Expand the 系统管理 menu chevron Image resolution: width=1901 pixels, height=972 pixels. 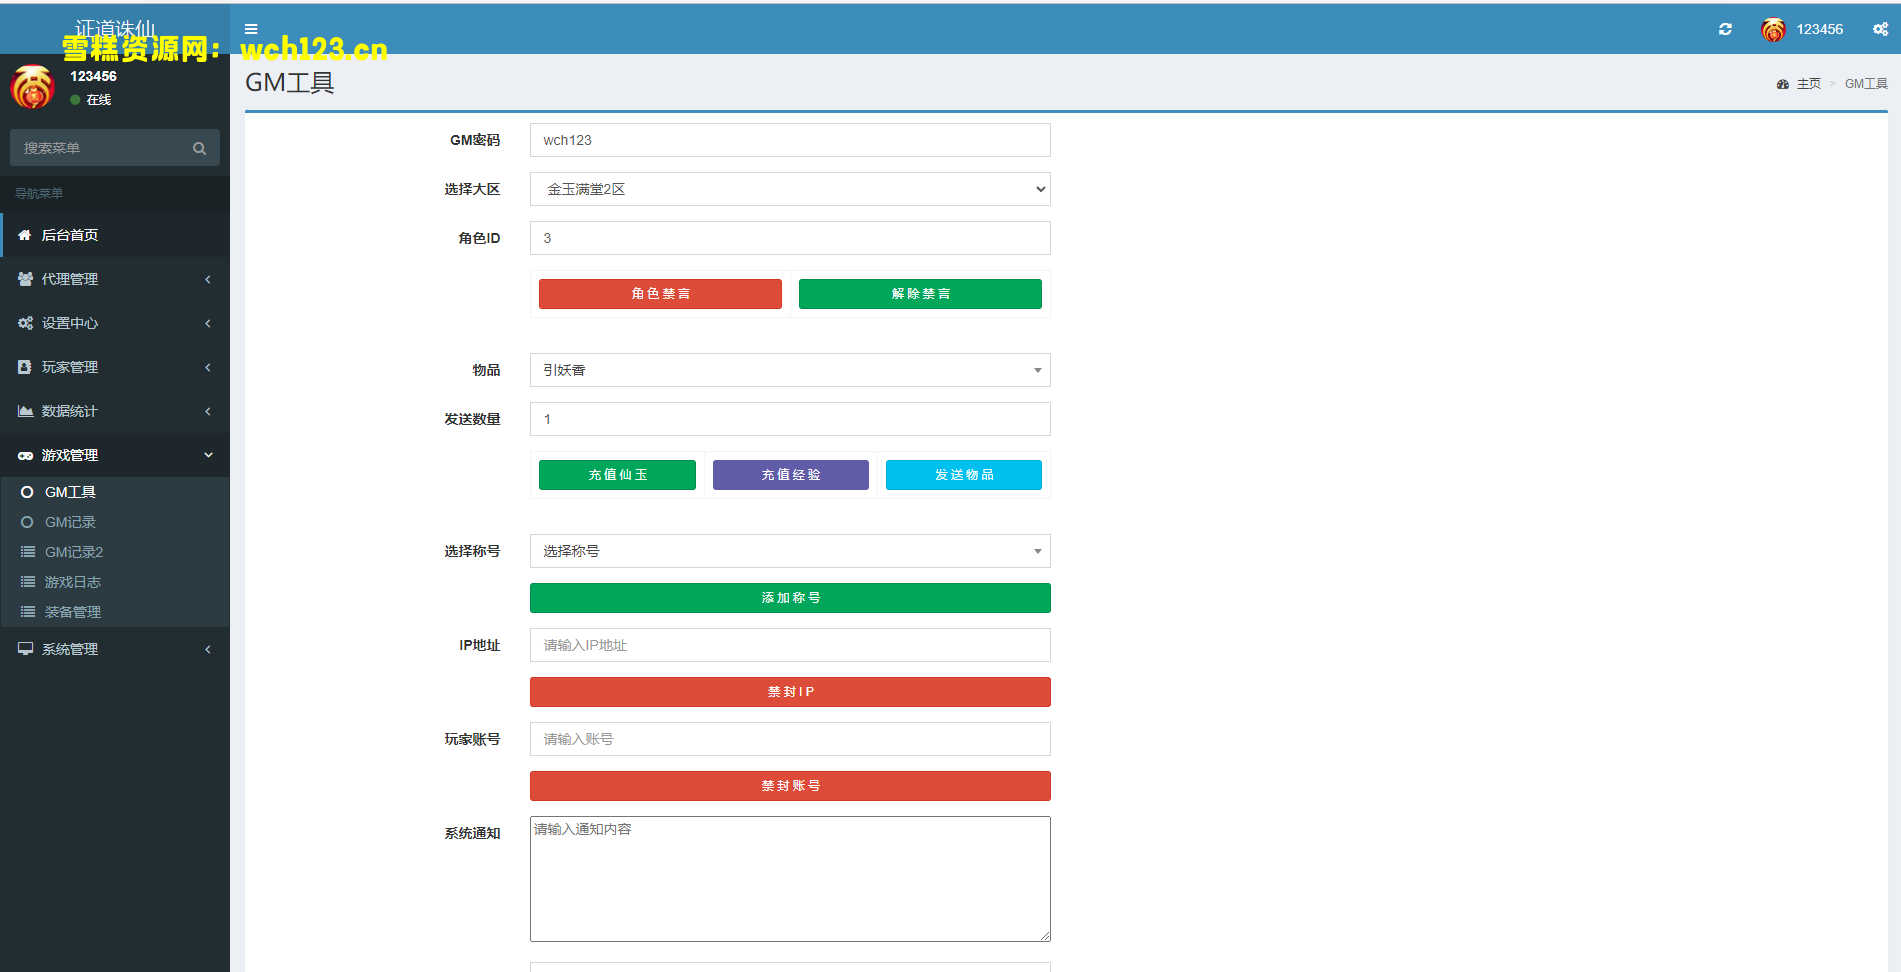208,649
